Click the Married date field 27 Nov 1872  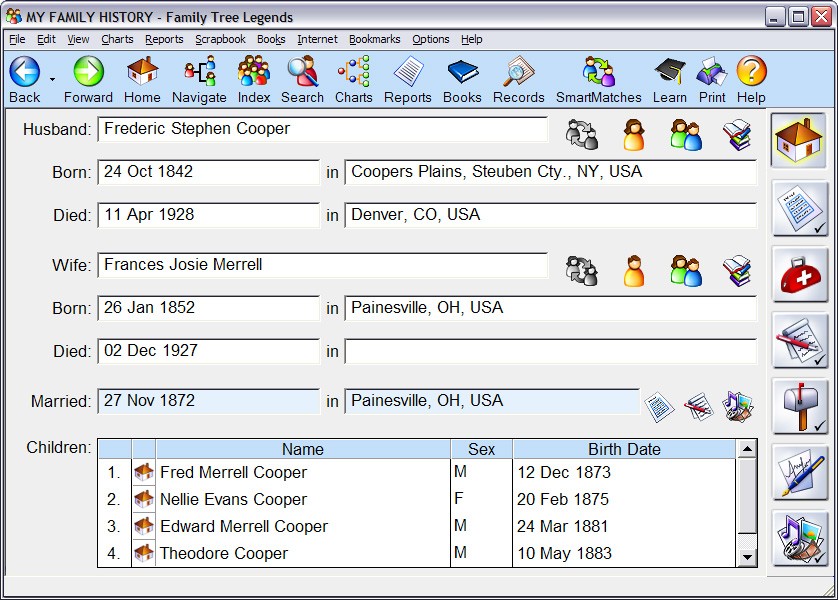tap(208, 401)
